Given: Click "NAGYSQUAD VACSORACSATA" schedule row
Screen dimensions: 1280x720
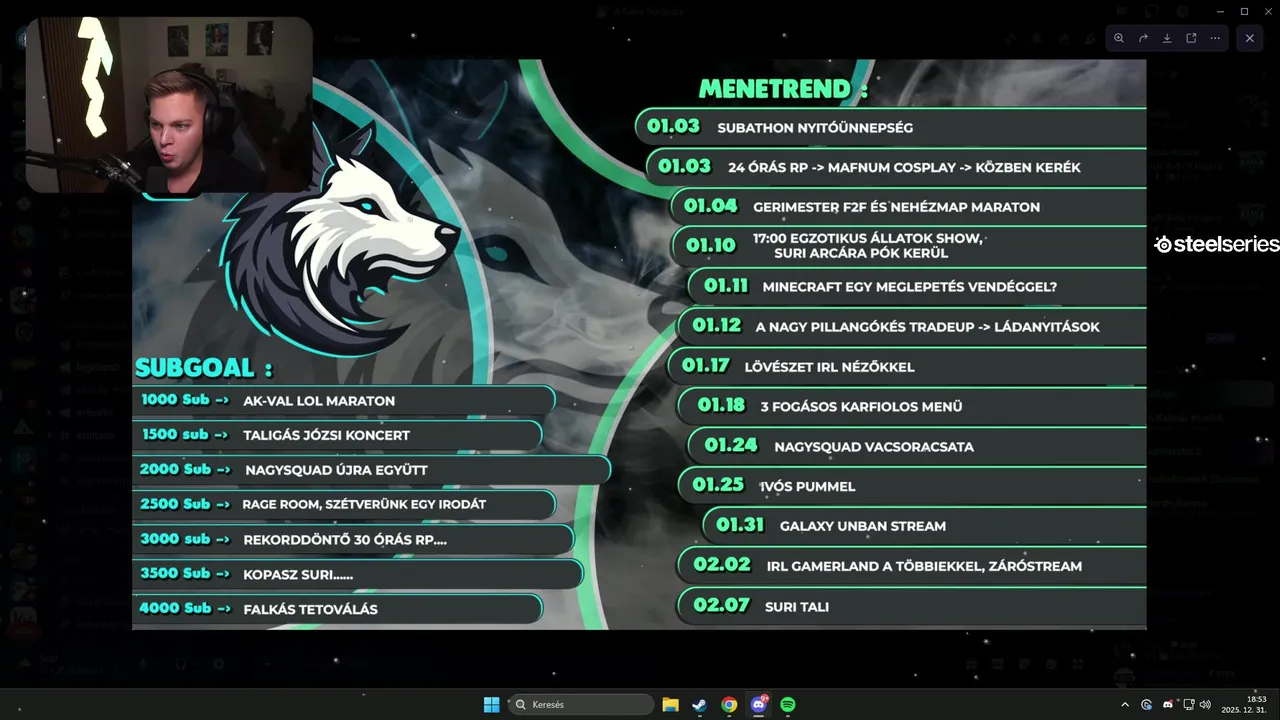Looking at the screenshot, I should (x=918, y=446).
